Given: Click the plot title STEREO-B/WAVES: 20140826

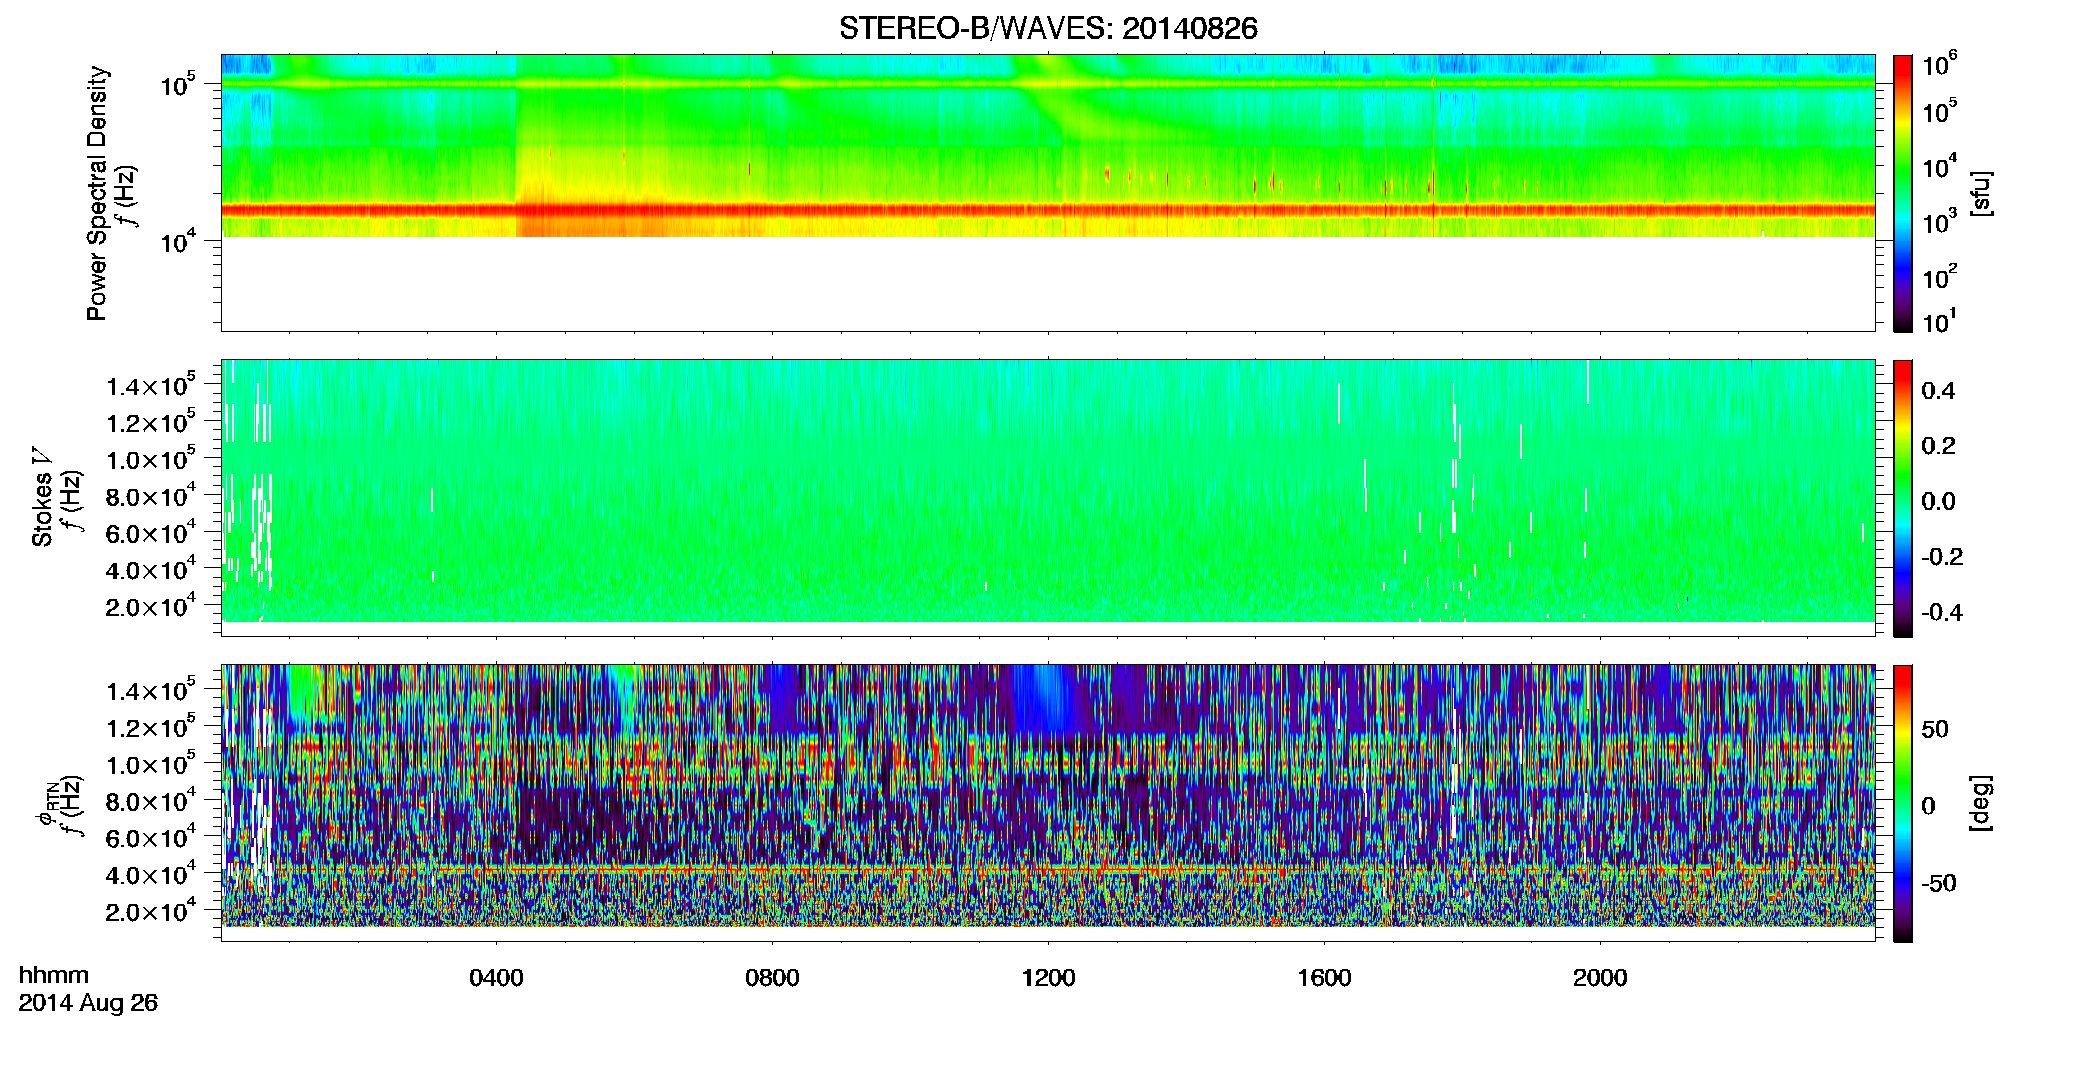Looking at the screenshot, I should tap(1048, 28).
